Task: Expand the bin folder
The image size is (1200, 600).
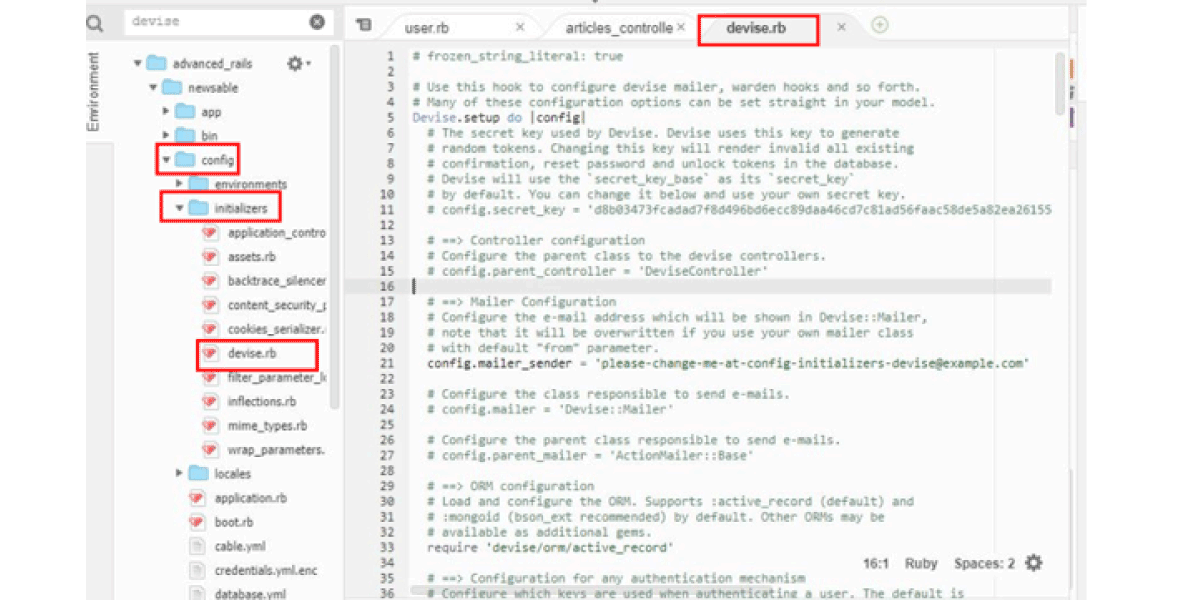Action: tap(166, 136)
